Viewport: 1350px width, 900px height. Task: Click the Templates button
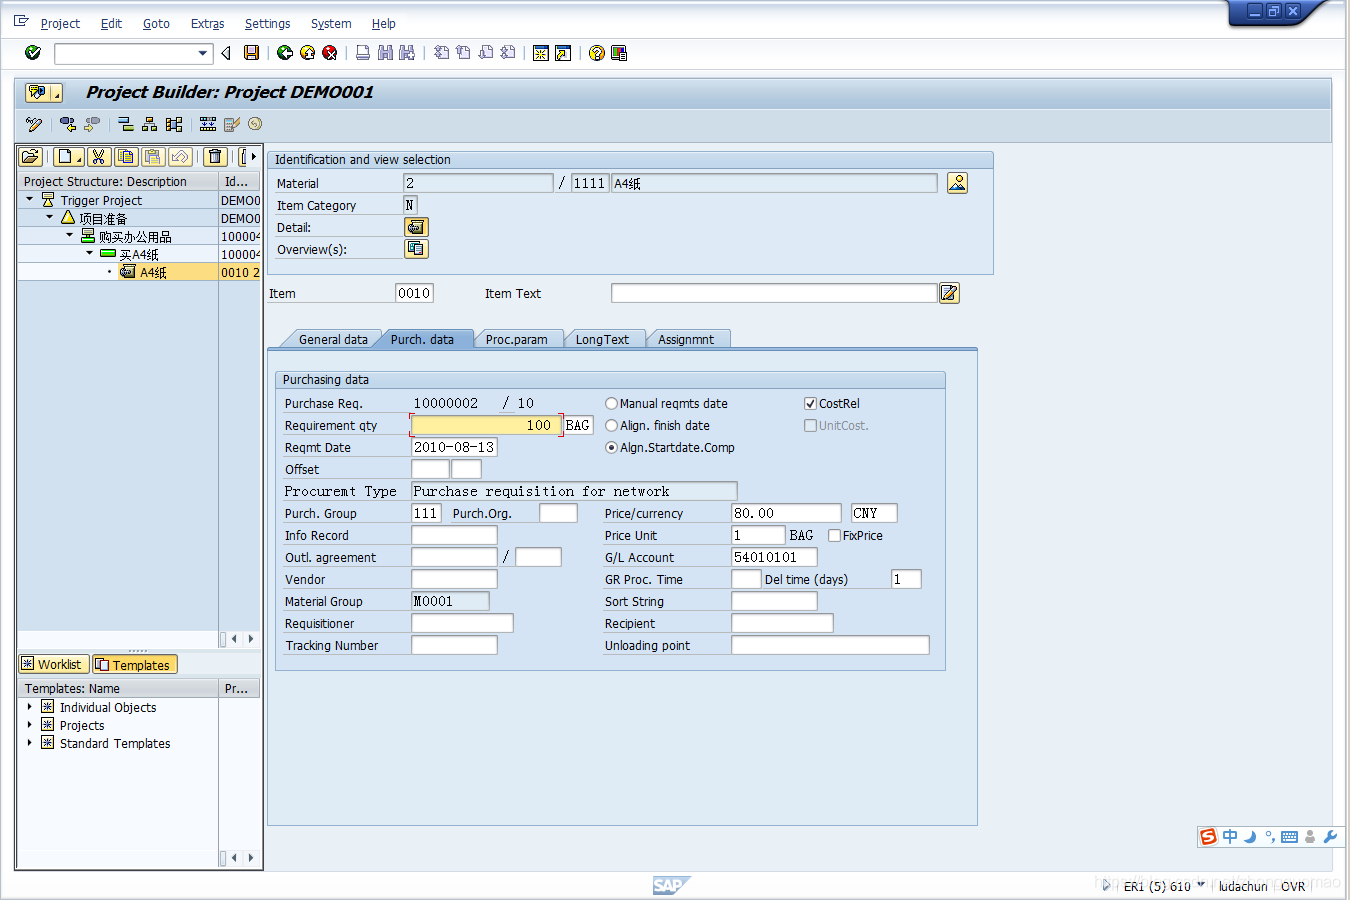click(x=135, y=664)
